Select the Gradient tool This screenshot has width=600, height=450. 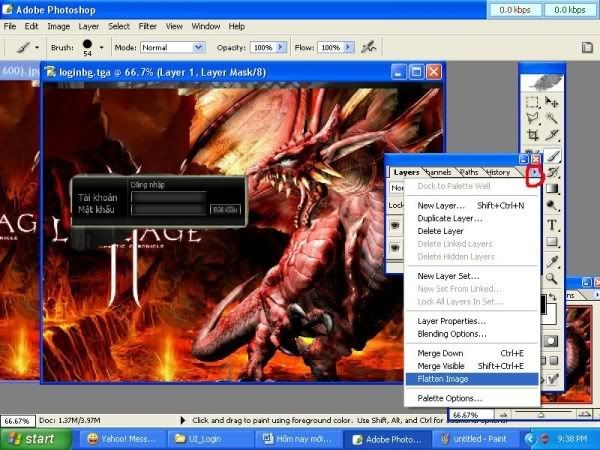pyautogui.click(x=552, y=189)
